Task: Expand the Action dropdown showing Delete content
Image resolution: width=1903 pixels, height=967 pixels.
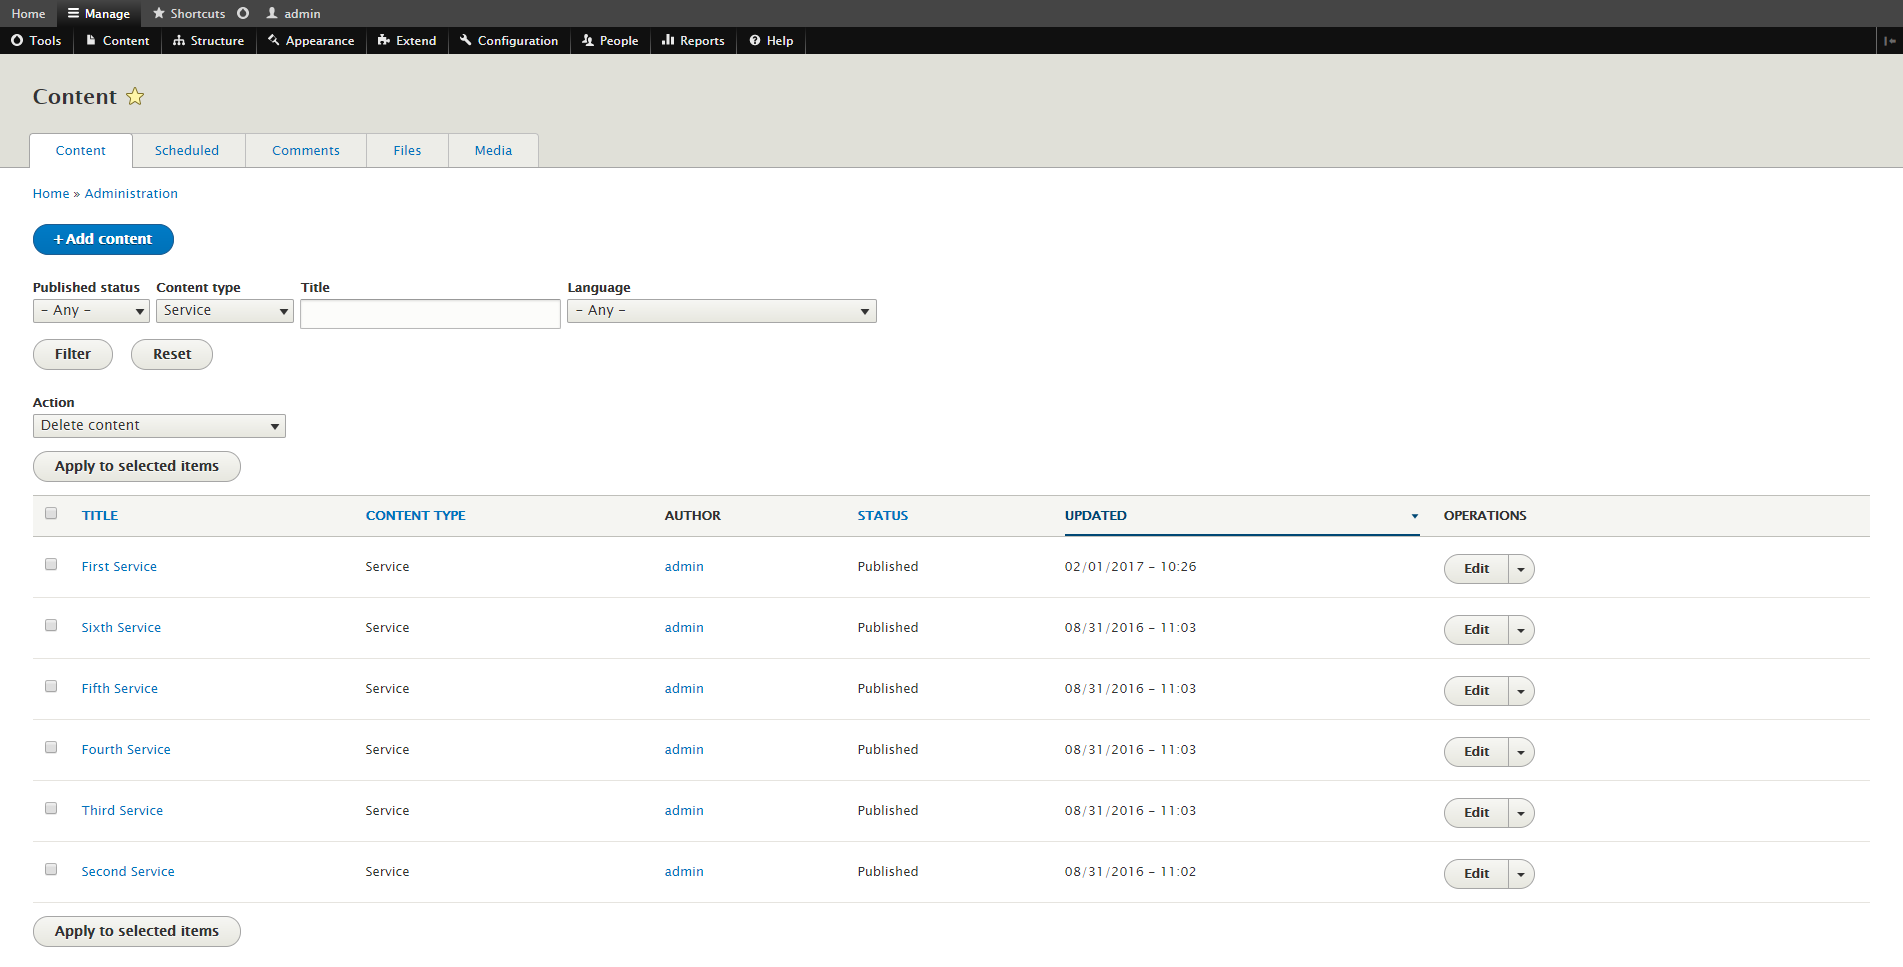Action: [x=159, y=426]
